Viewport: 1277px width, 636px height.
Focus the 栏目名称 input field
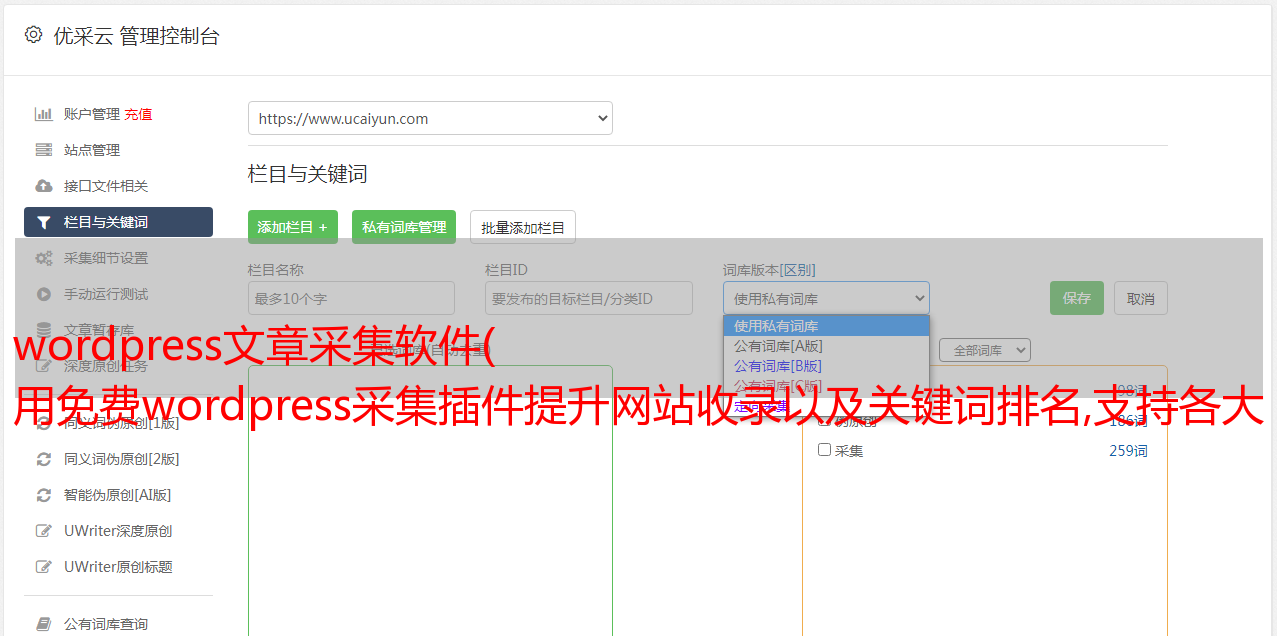pos(351,298)
